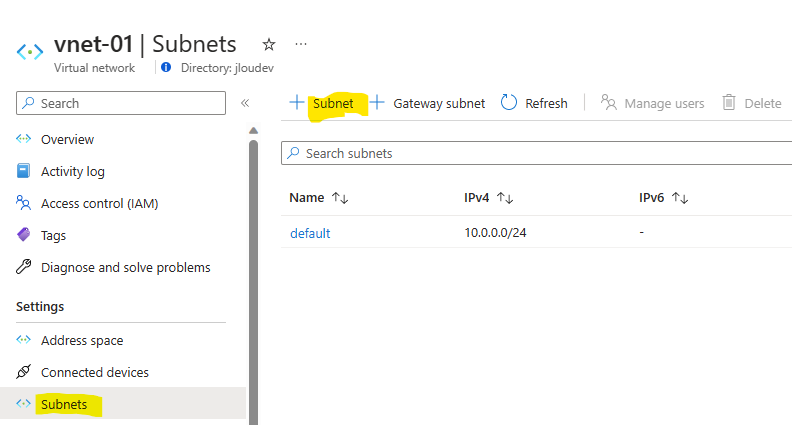This screenshot has height=425, width=792.
Task: Click the sidebar search magnifier icon
Action: [29, 103]
